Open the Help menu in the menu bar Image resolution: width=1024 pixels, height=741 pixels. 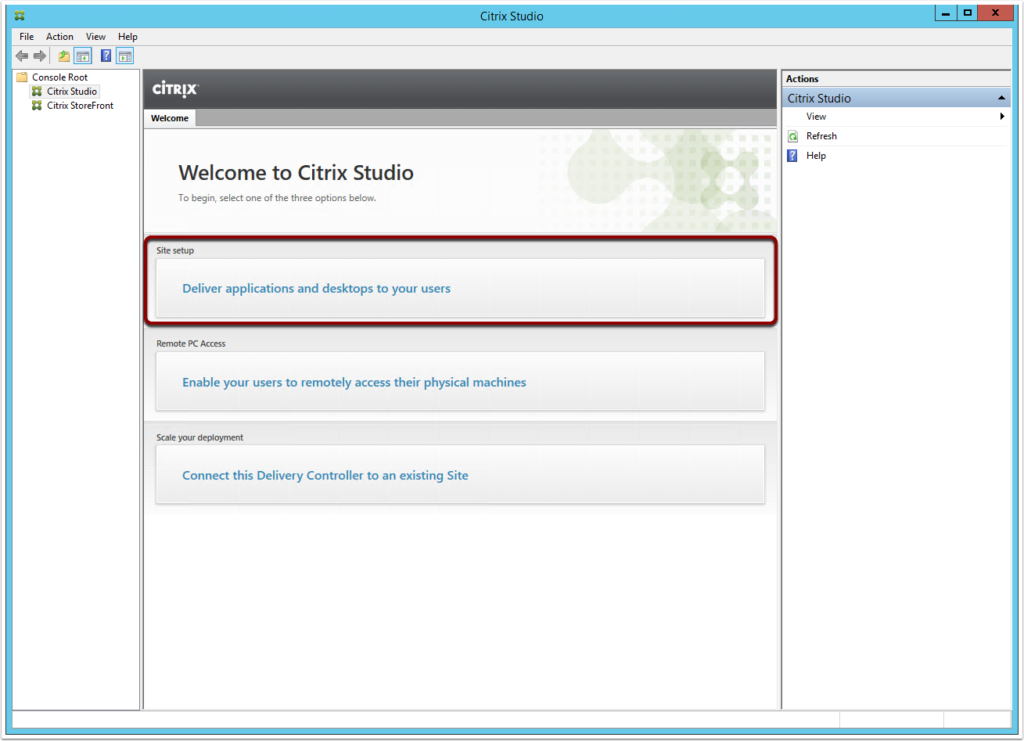pos(128,37)
